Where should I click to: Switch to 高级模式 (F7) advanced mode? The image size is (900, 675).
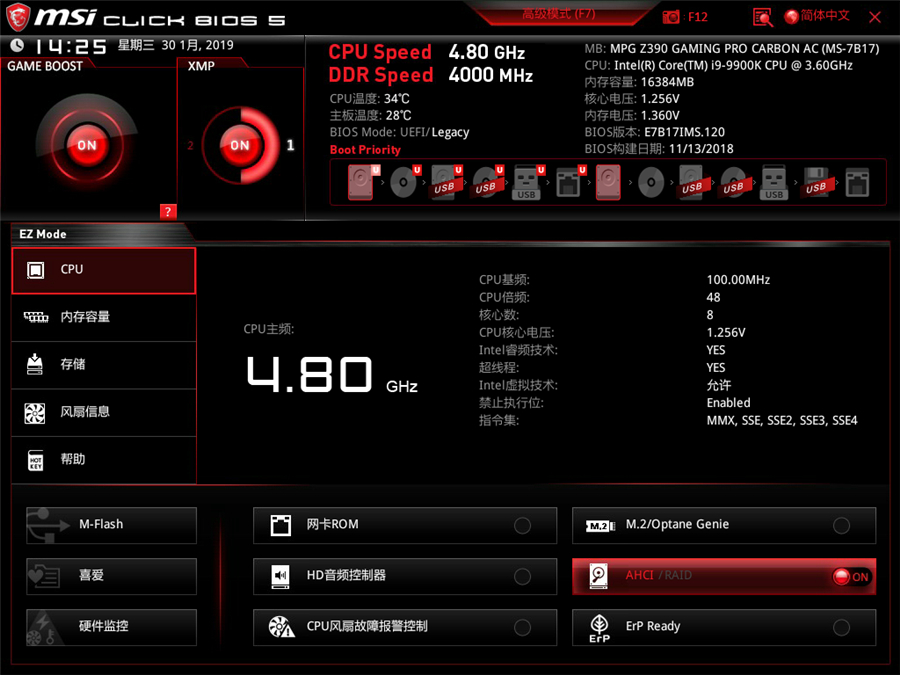[558, 14]
